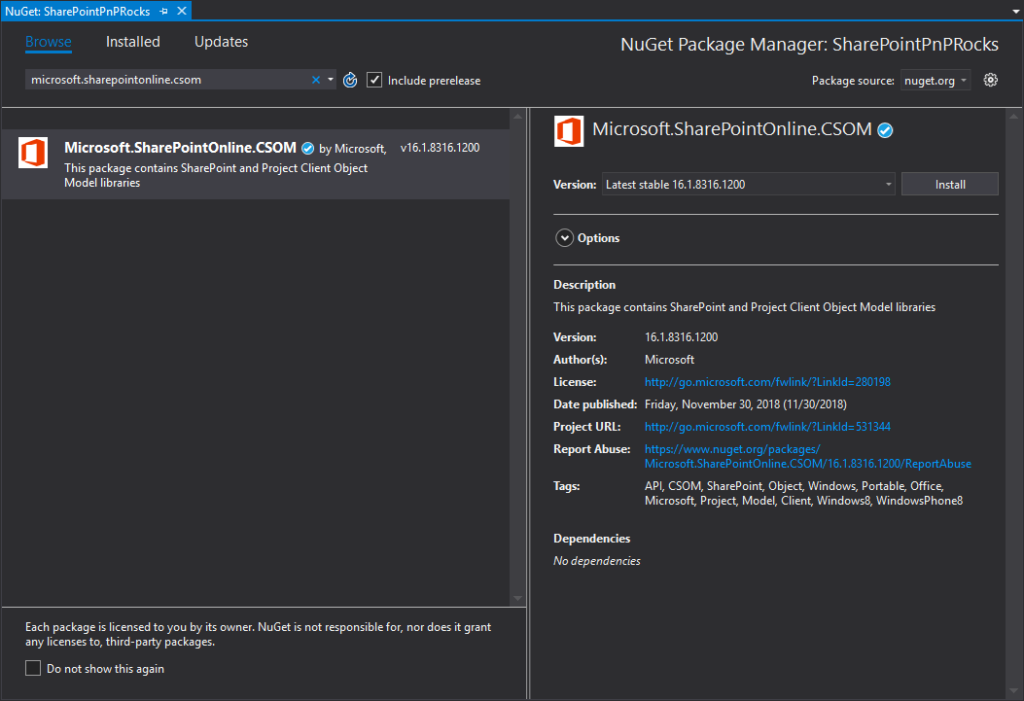Open the search history dropdown arrow
Screen dimensions: 1024x701
[x=330, y=80]
